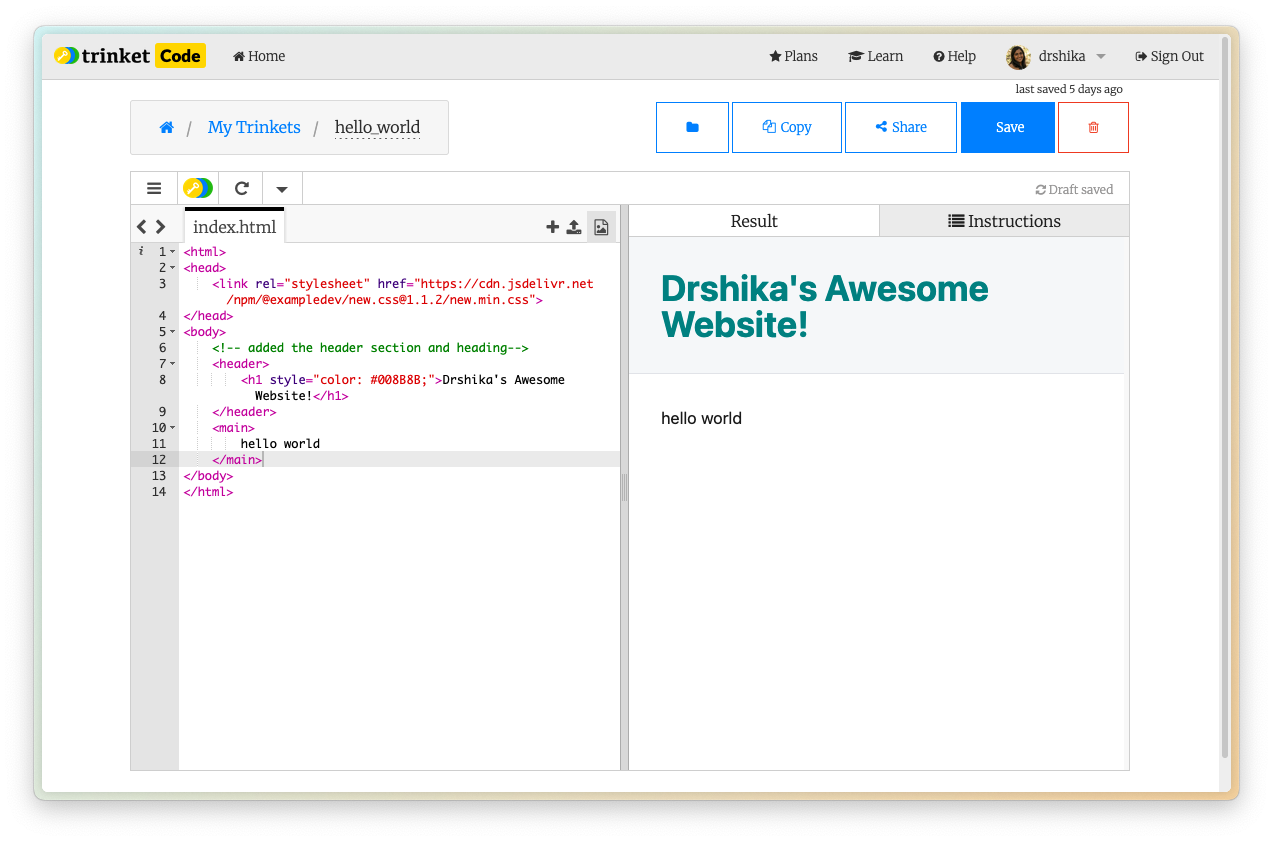The image size is (1273, 842).
Task: Switch to the Instructions tab
Action: coord(1004,221)
